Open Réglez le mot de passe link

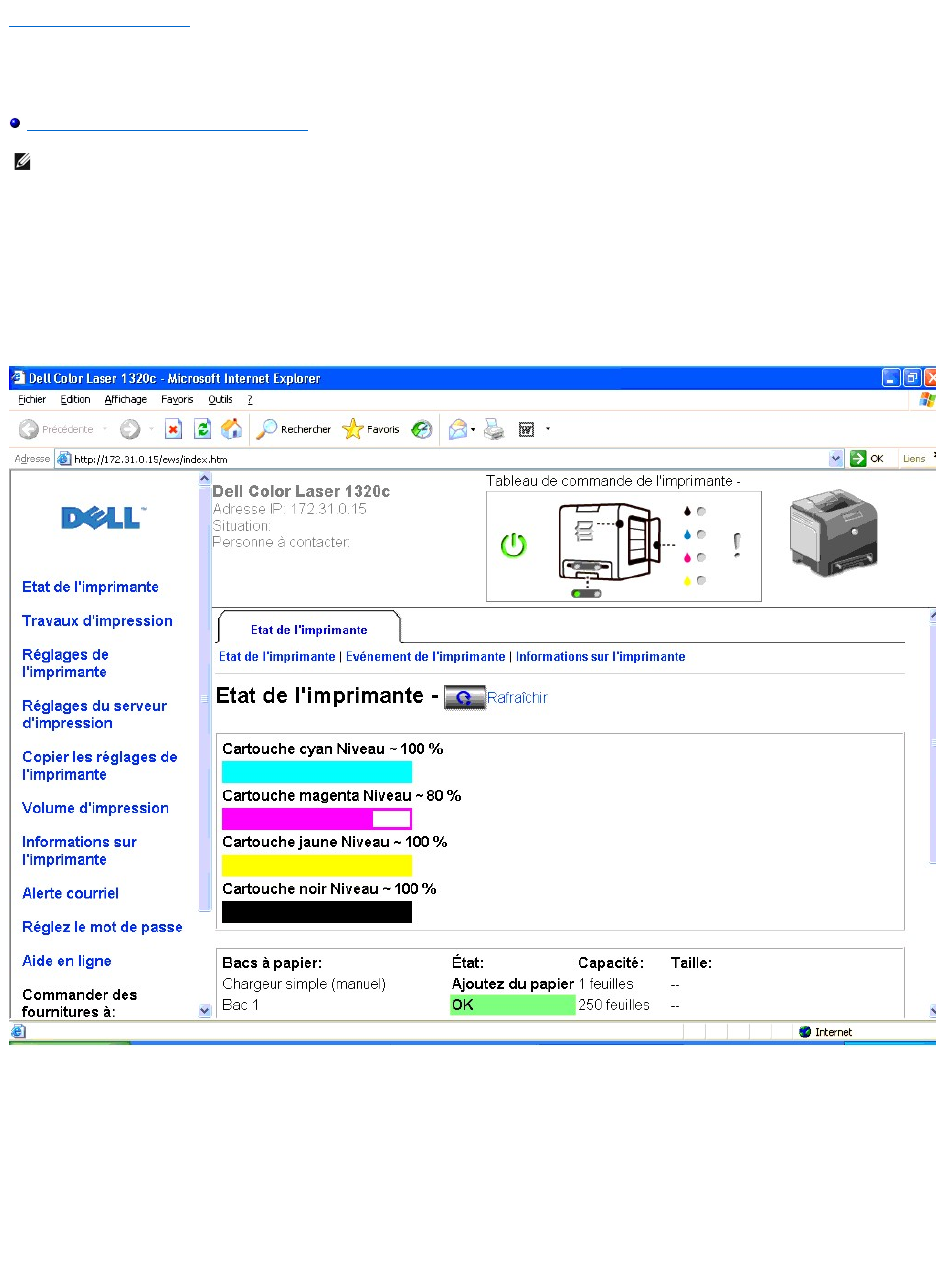[x=102, y=927]
